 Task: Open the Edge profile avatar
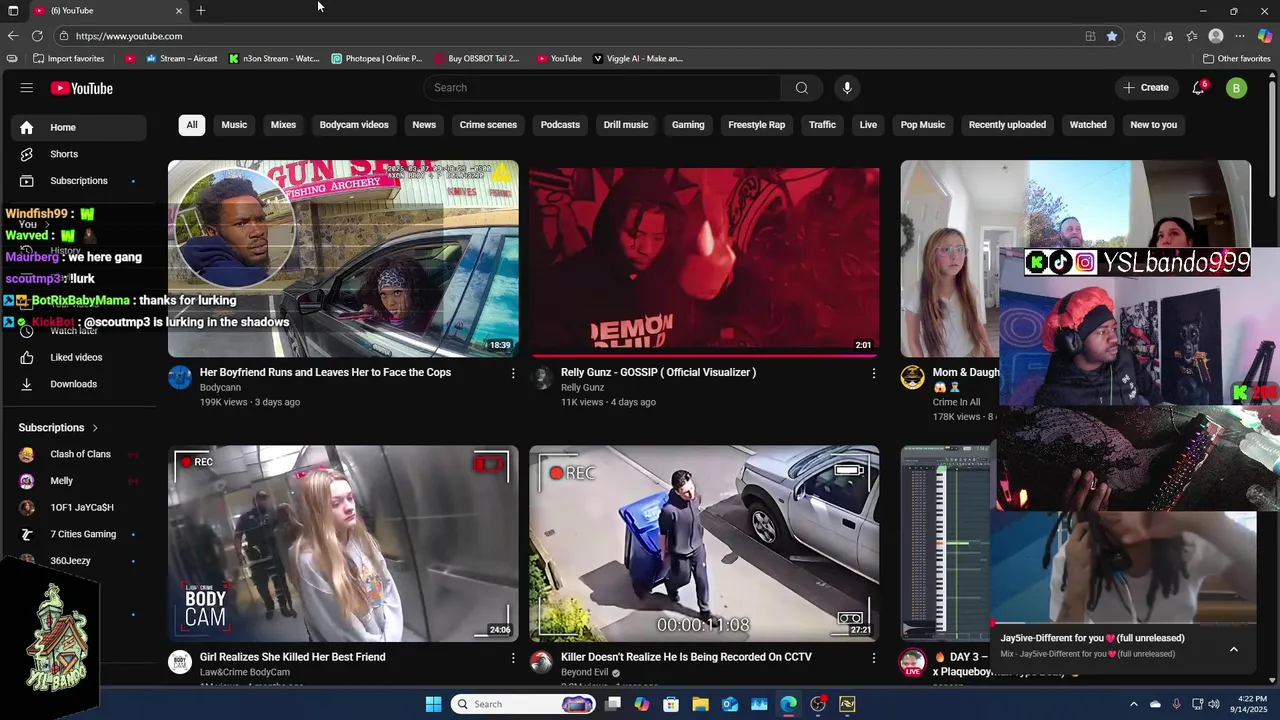coord(1216,36)
